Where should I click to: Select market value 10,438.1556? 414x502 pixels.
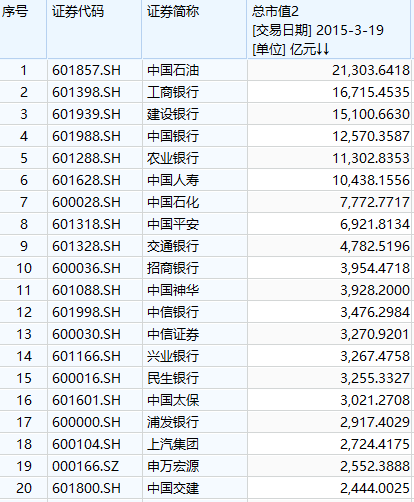(x=329, y=180)
